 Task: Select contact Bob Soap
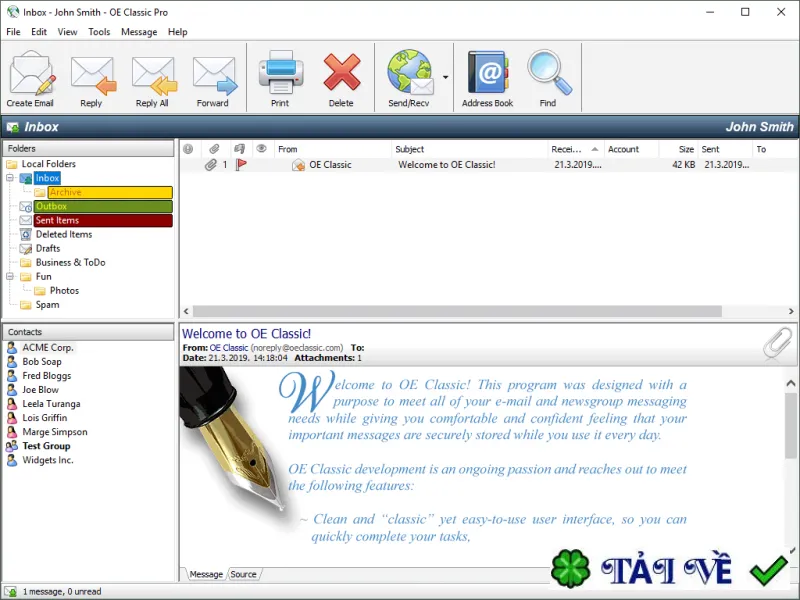(x=42, y=362)
